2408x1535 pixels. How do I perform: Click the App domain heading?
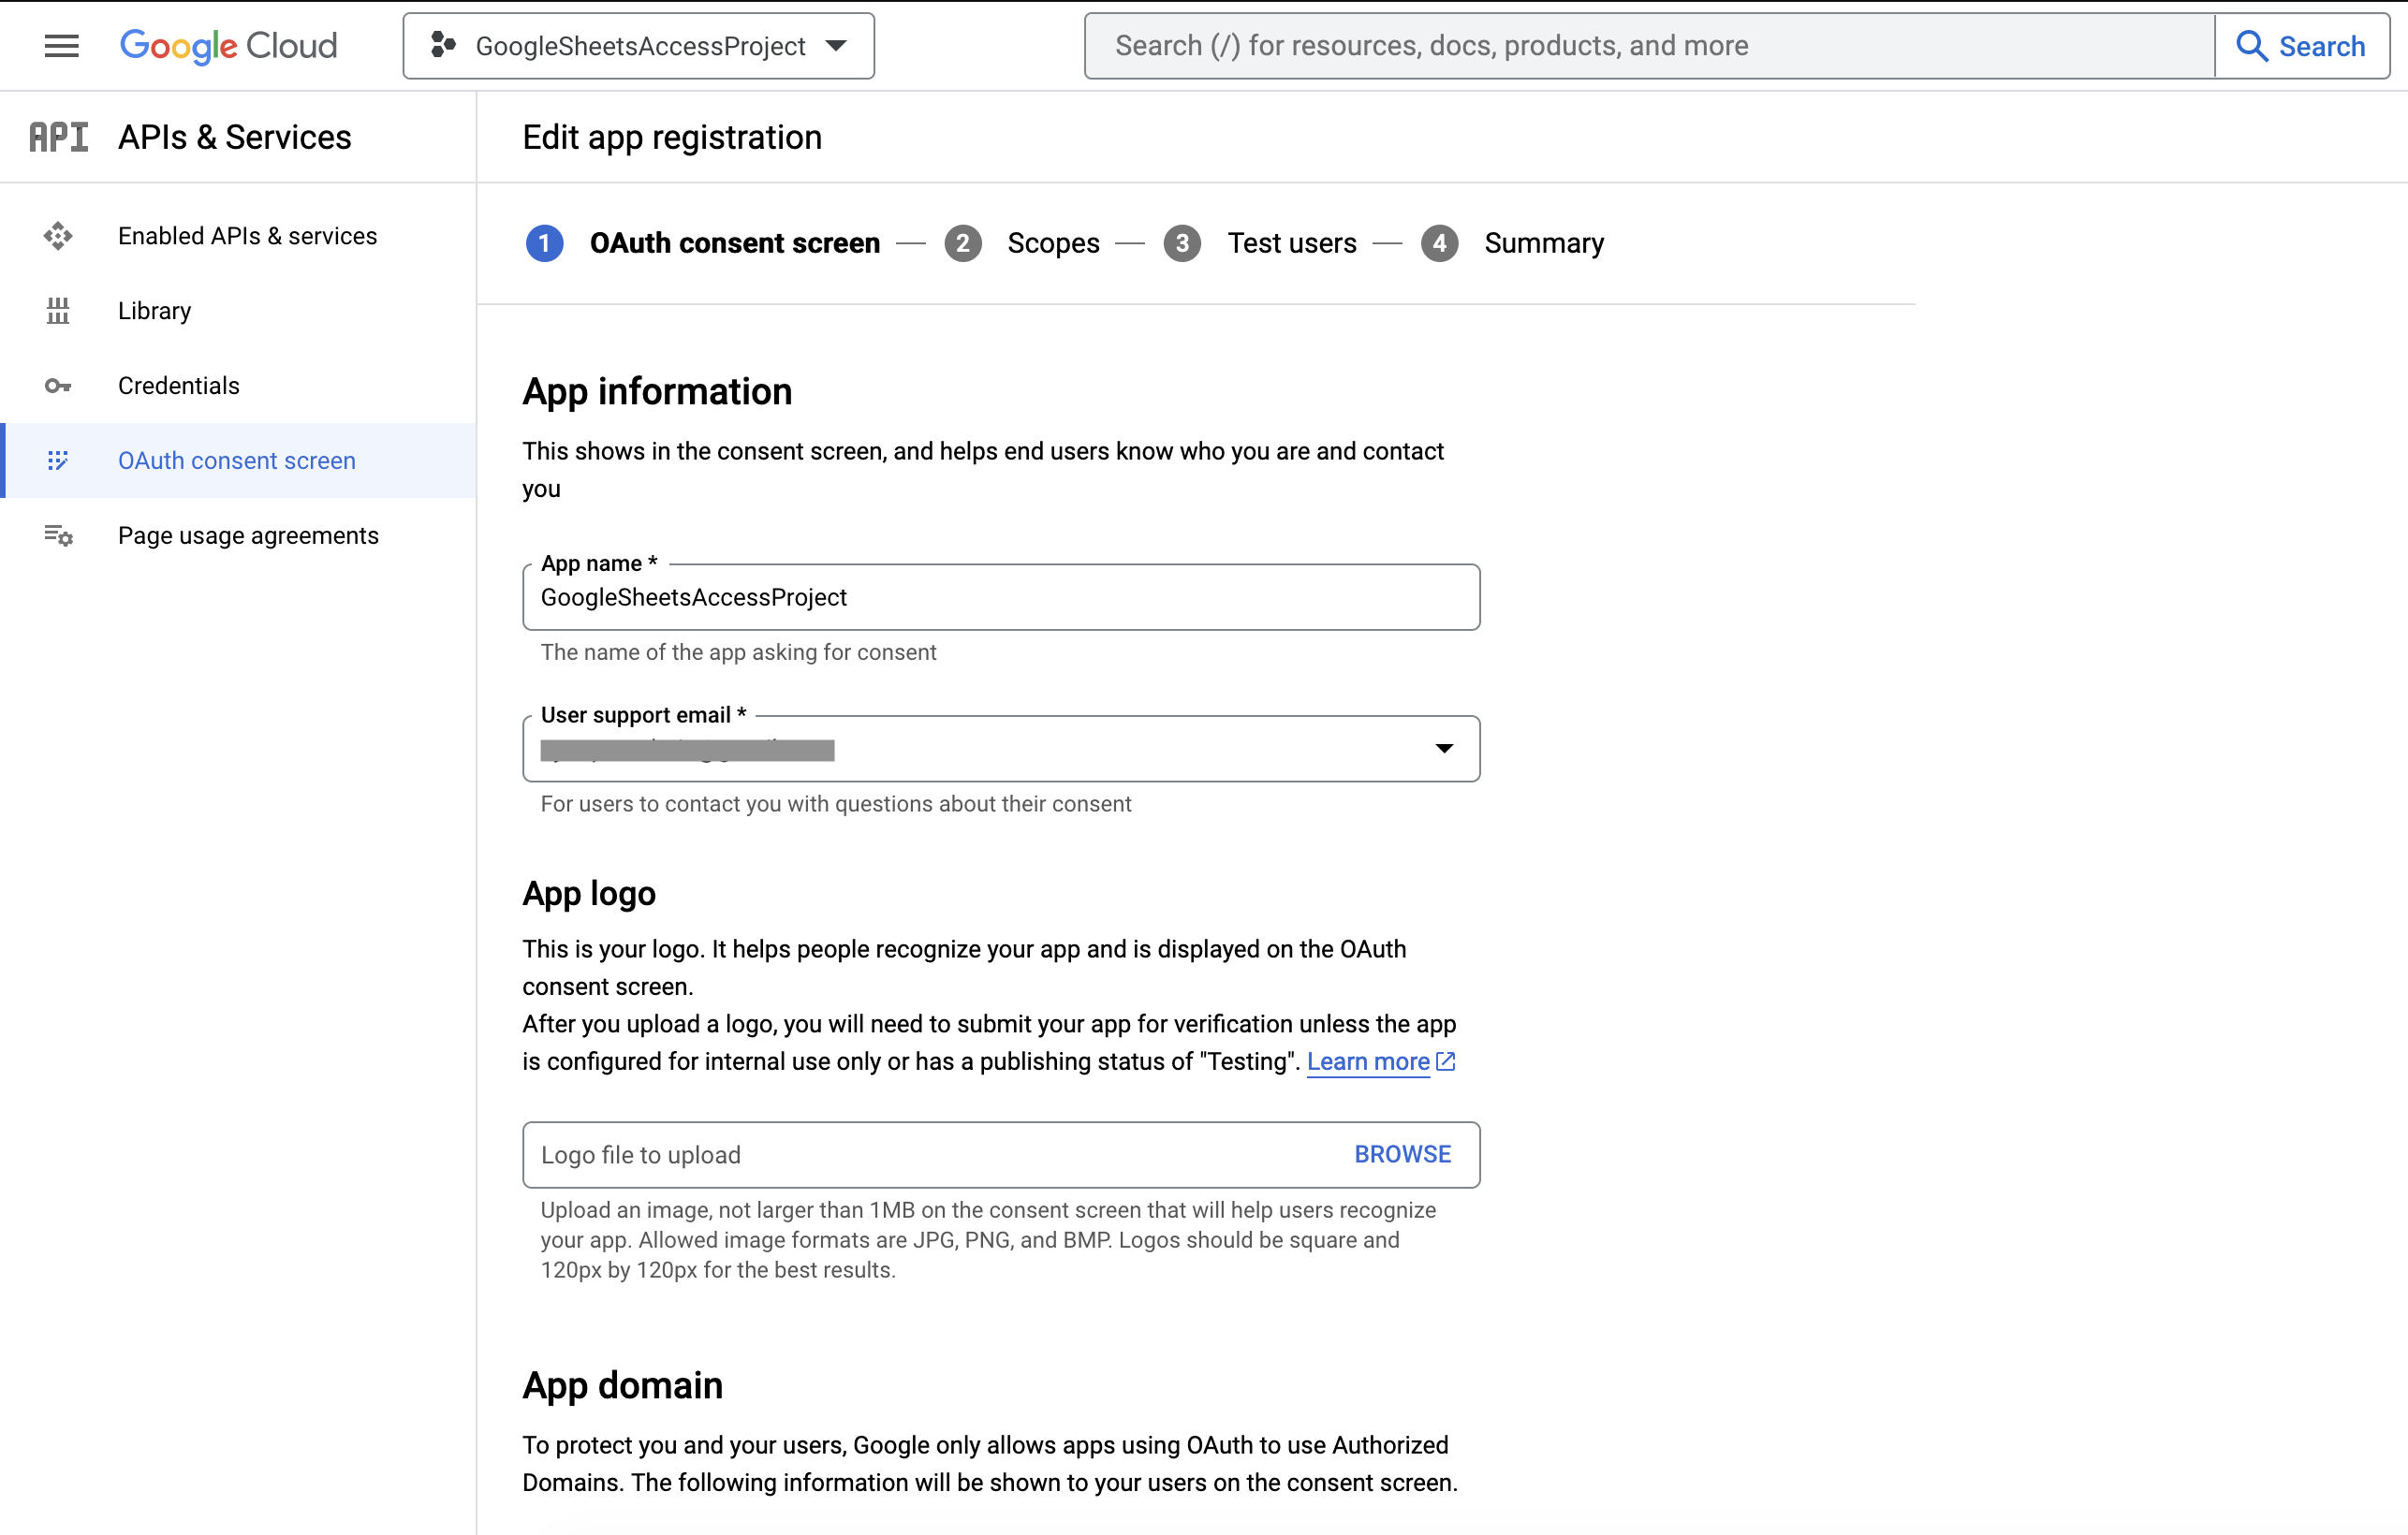tap(622, 1386)
